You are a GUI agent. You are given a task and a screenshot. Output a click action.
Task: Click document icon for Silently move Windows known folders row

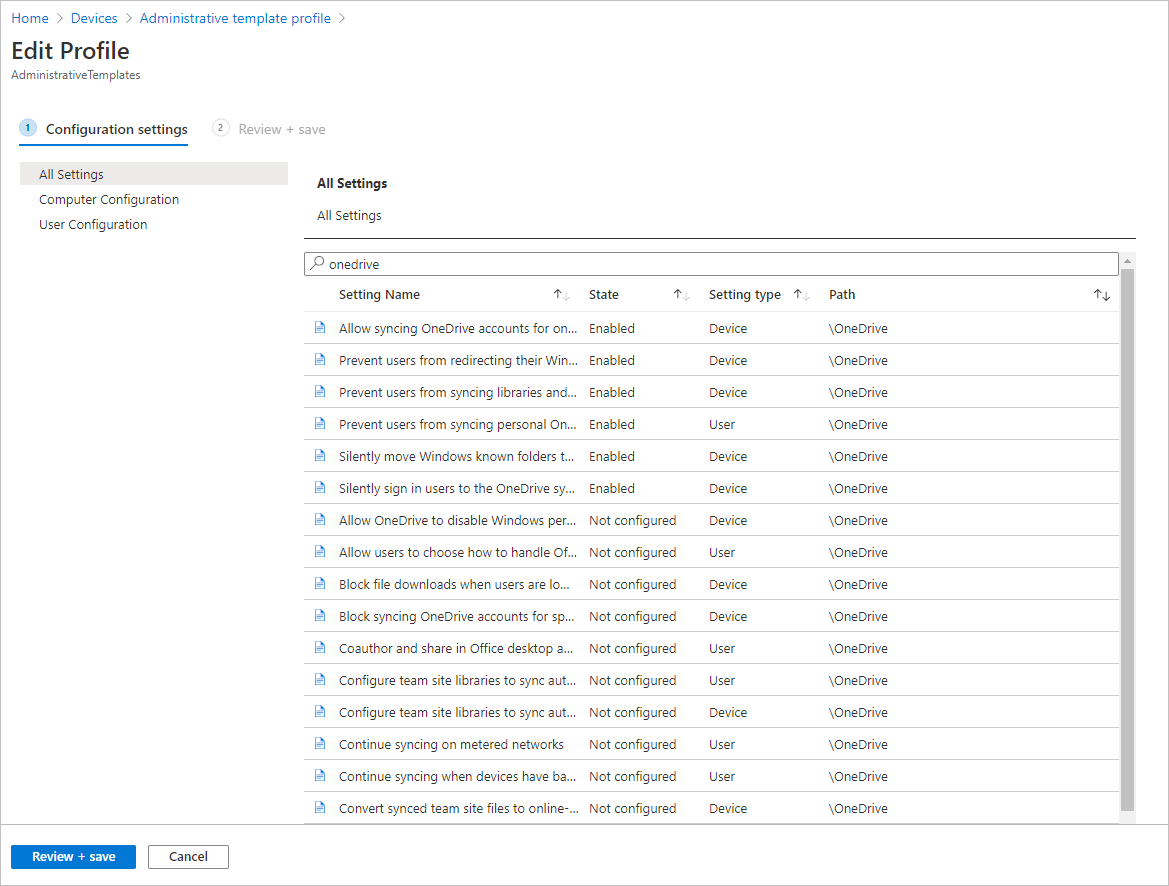click(x=320, y=456)
